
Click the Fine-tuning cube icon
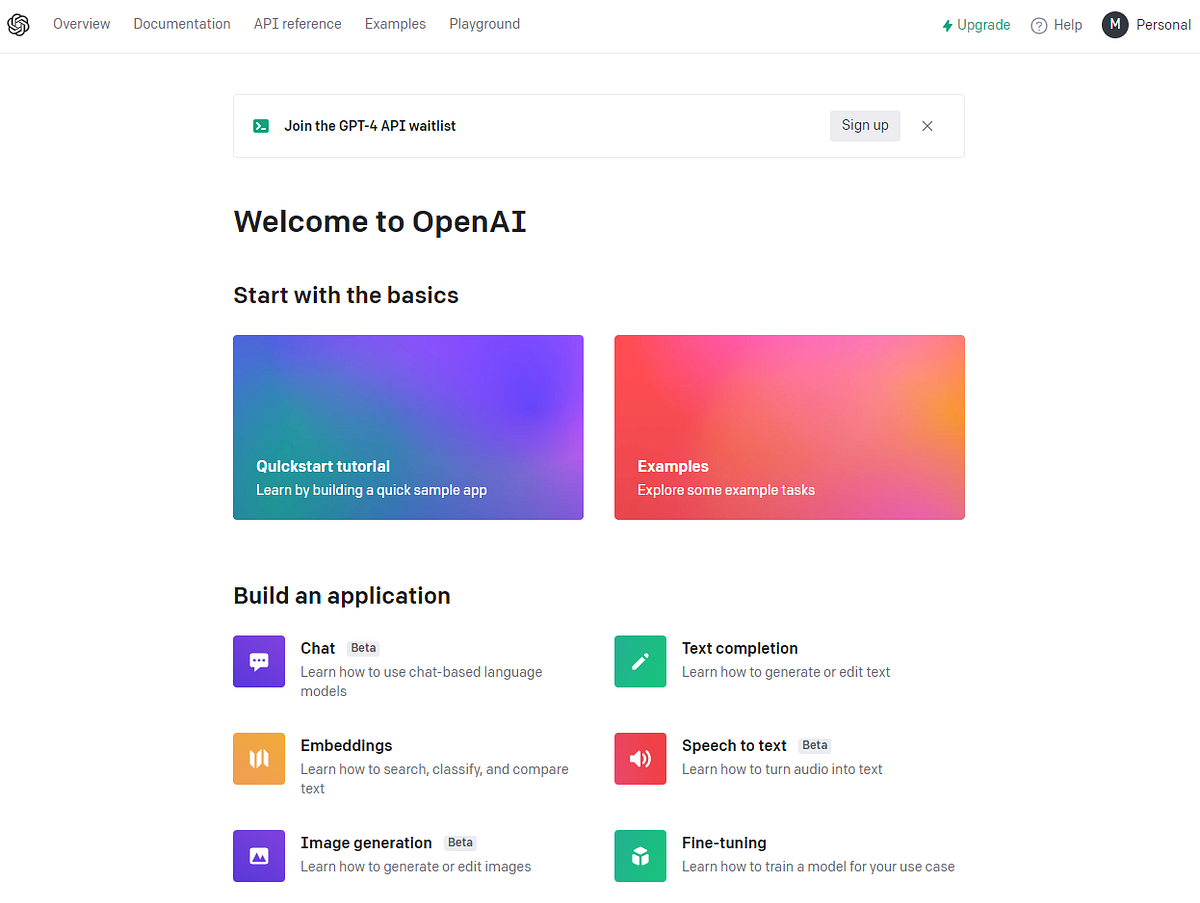[x=640, y=856]
